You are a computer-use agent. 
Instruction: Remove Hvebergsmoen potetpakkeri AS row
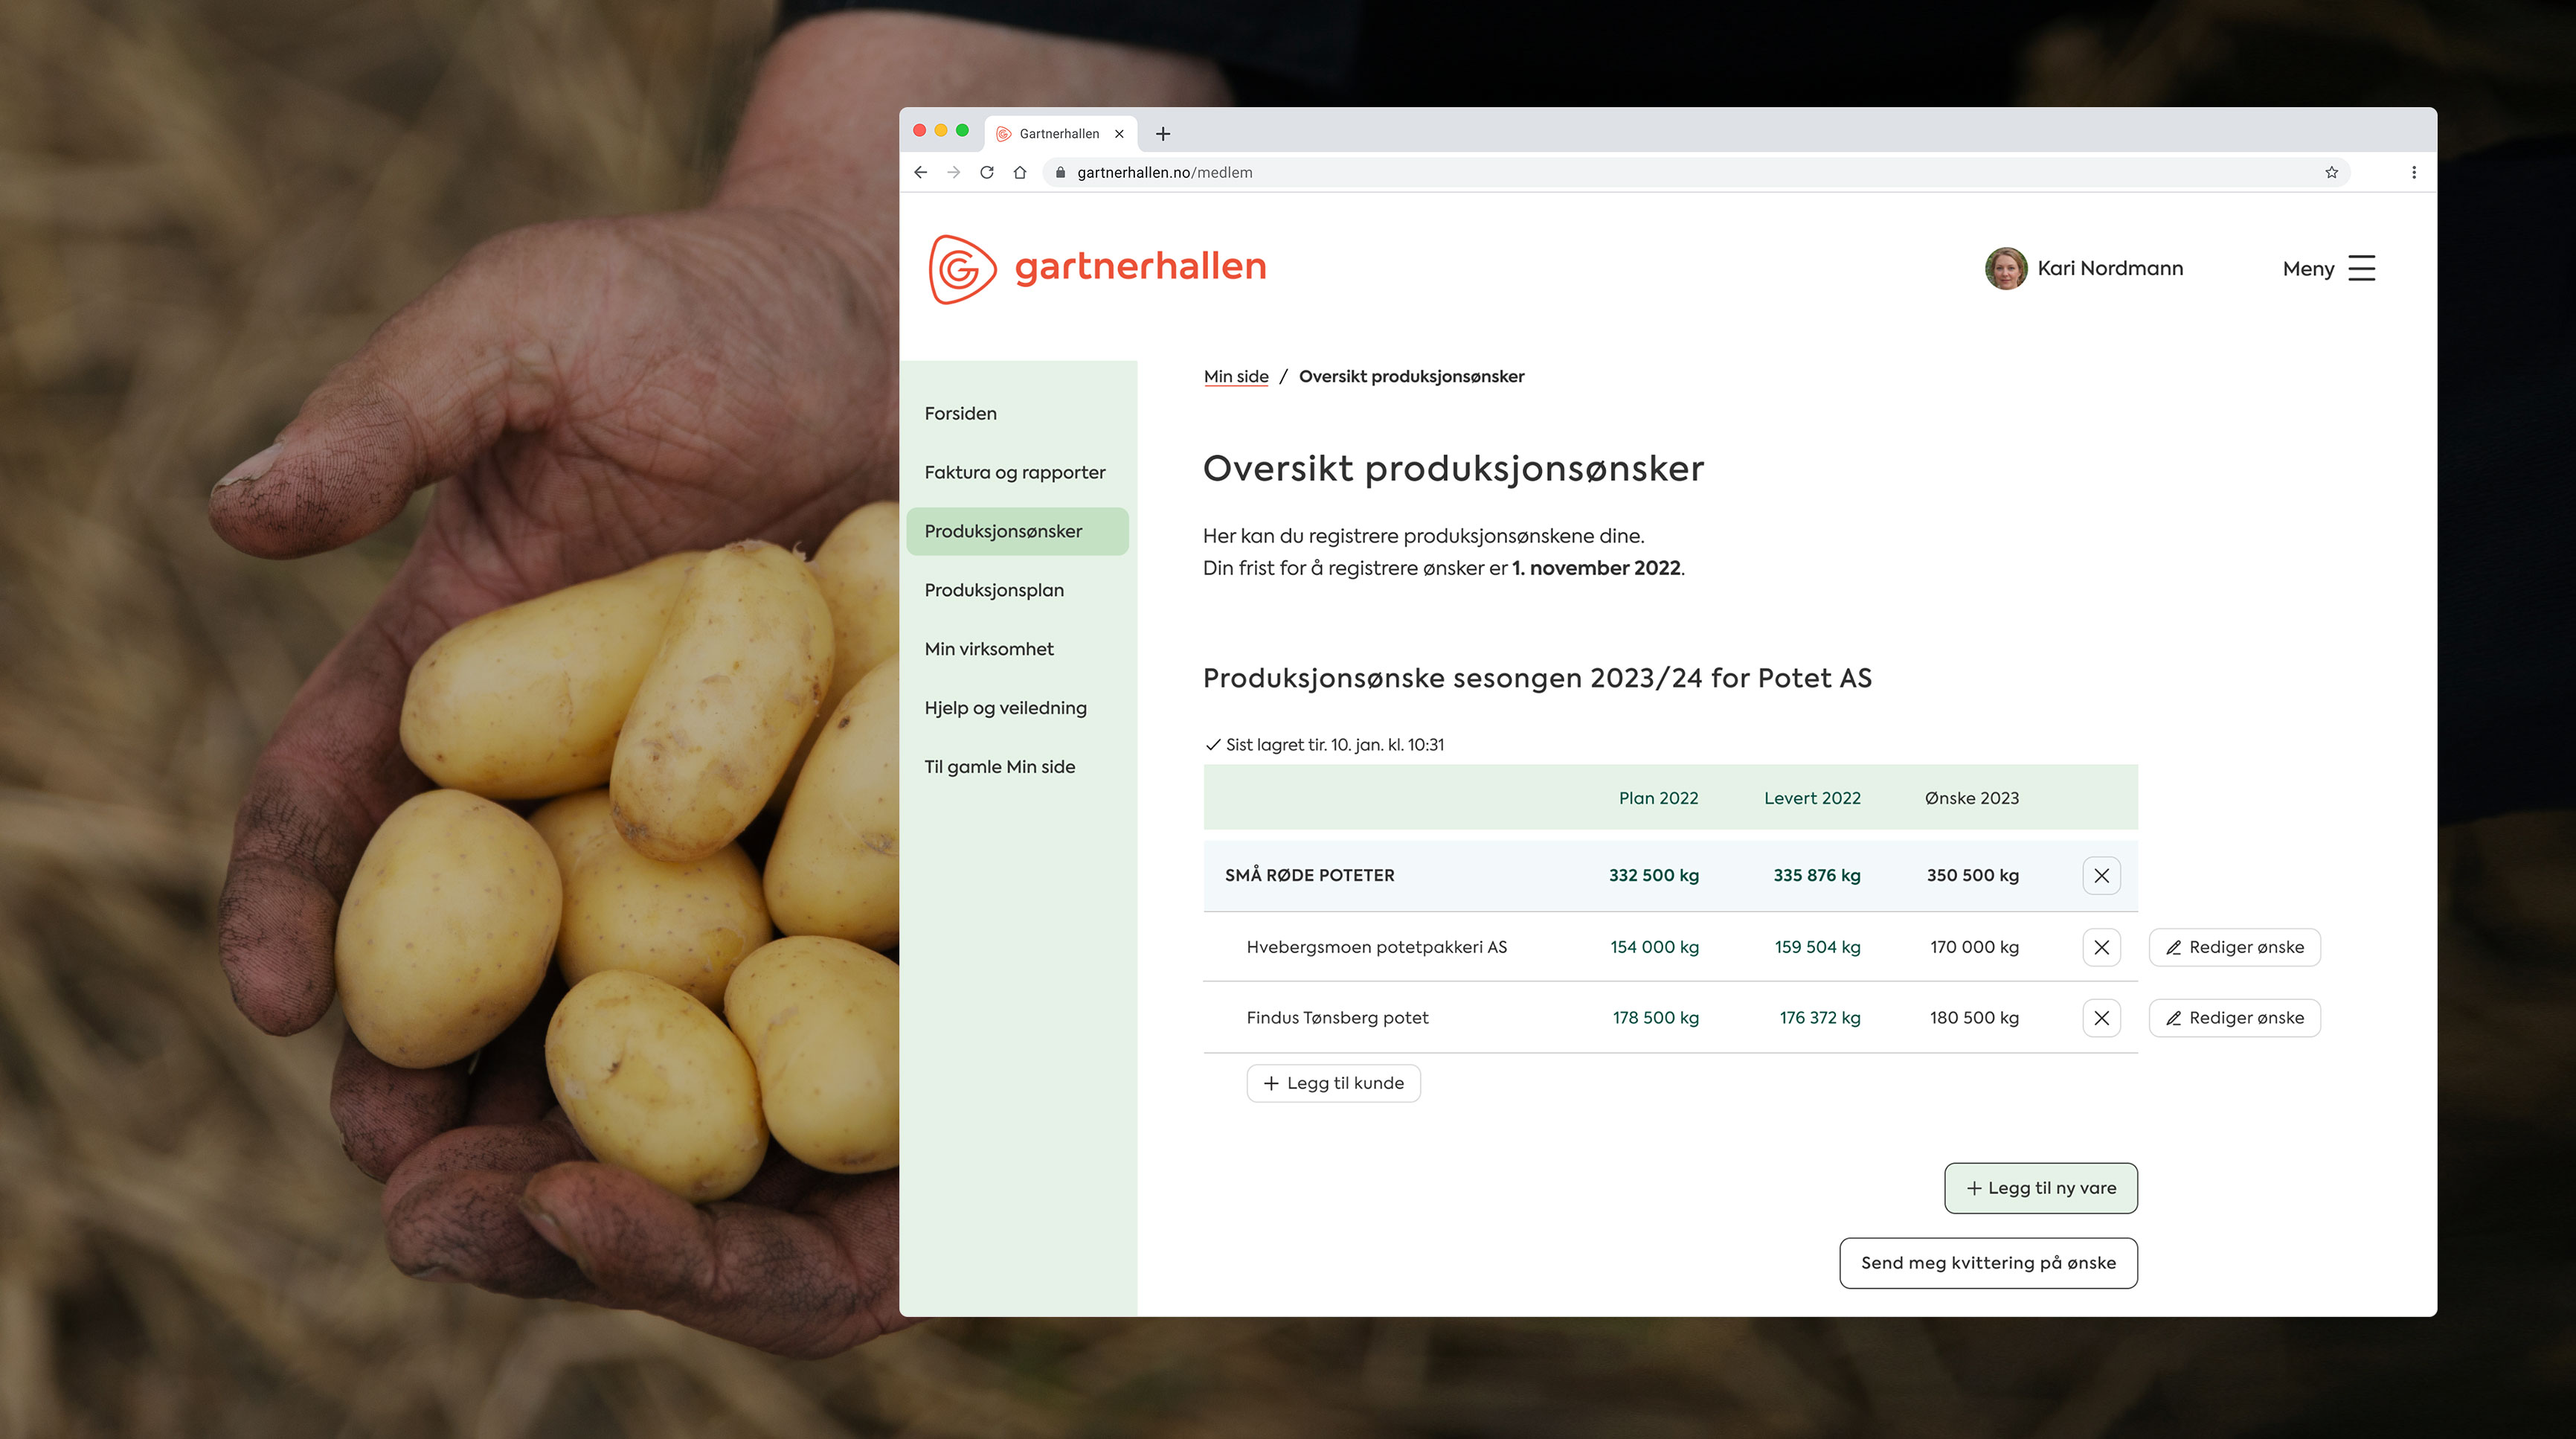[x=2101, y=947]
